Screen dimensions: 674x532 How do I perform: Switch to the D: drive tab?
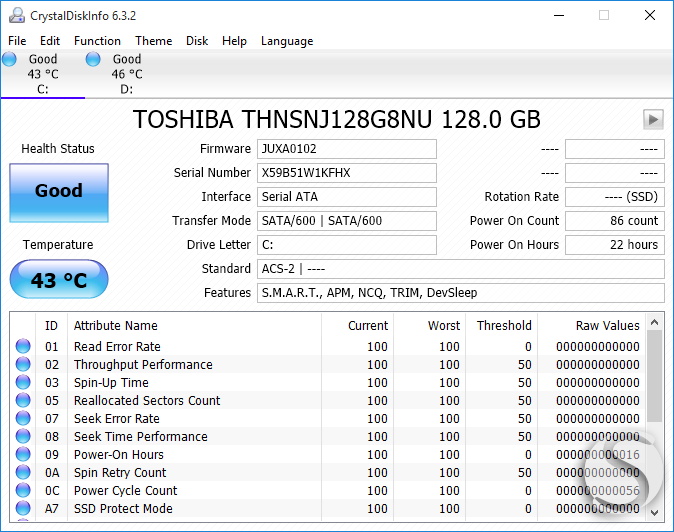(127, 74)
